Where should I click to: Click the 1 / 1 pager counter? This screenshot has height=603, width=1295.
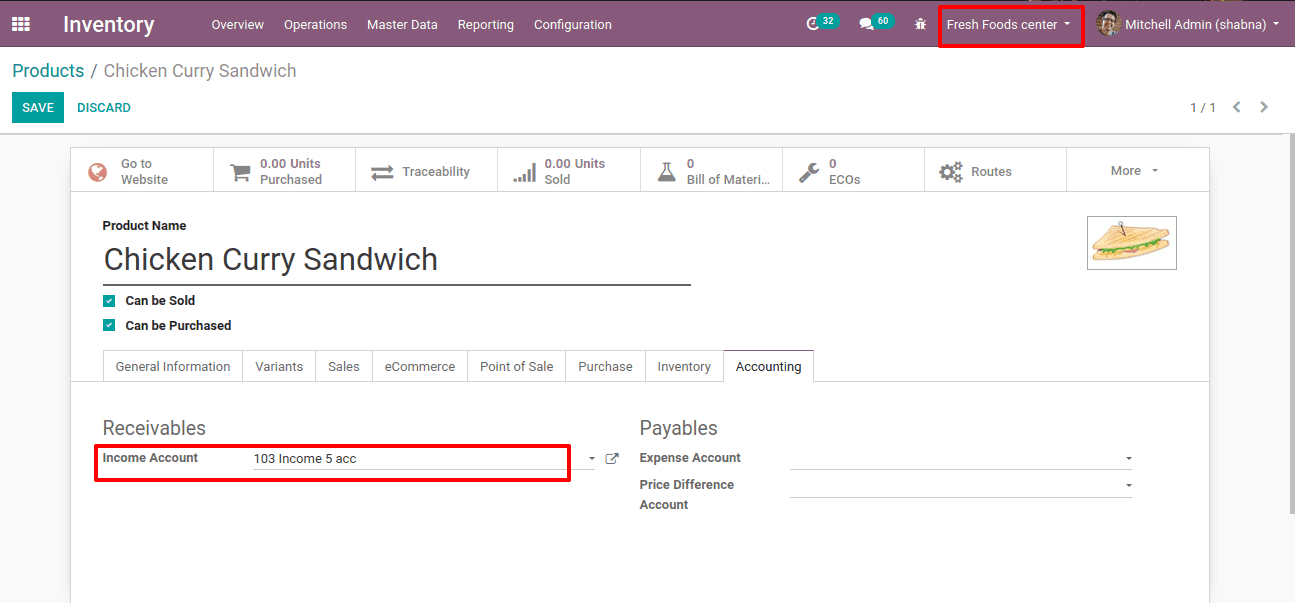(x=1203, y=107)
